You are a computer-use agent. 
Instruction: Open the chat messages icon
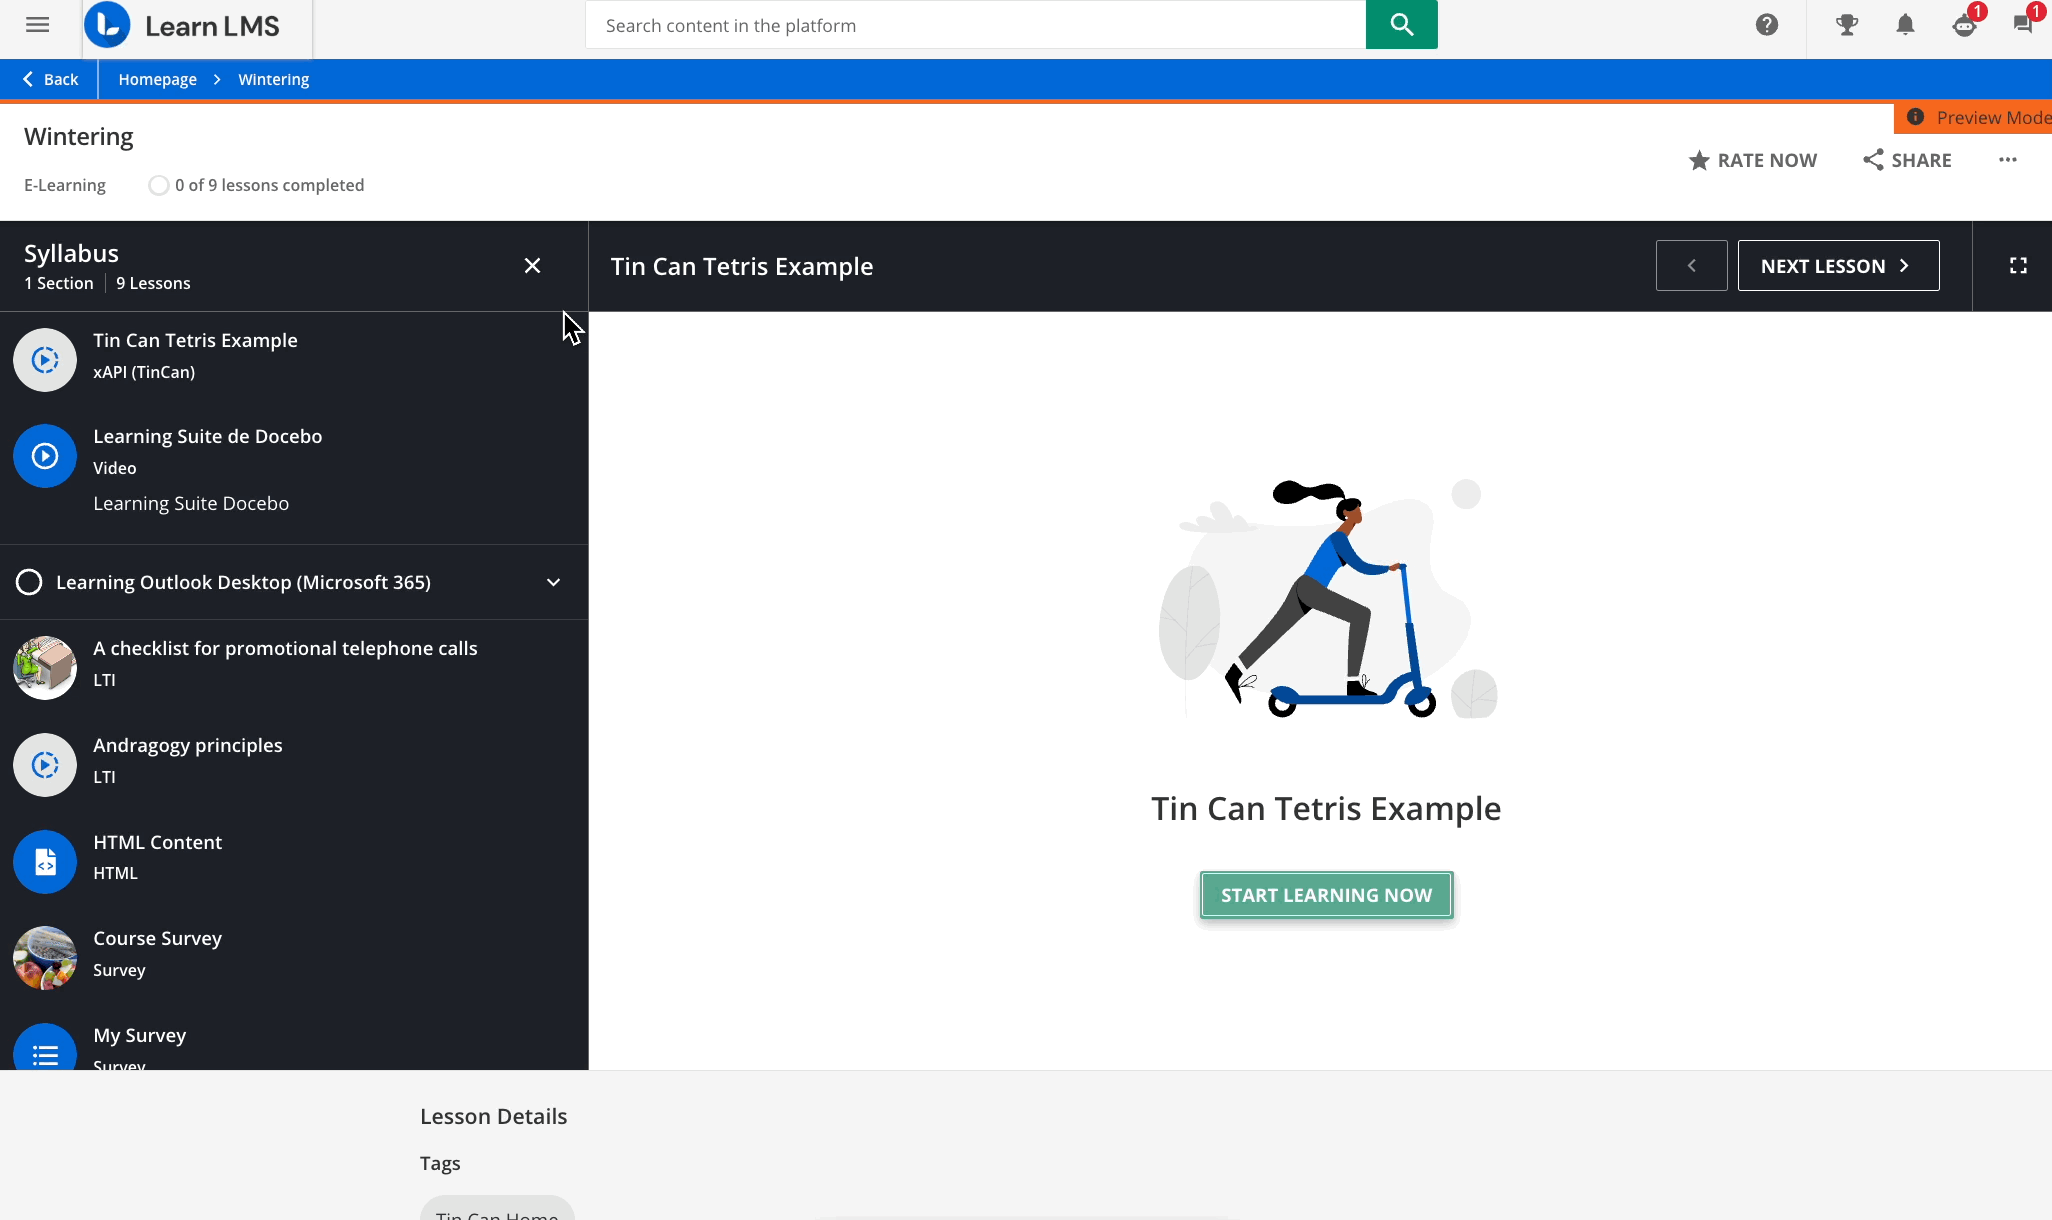2023,25
